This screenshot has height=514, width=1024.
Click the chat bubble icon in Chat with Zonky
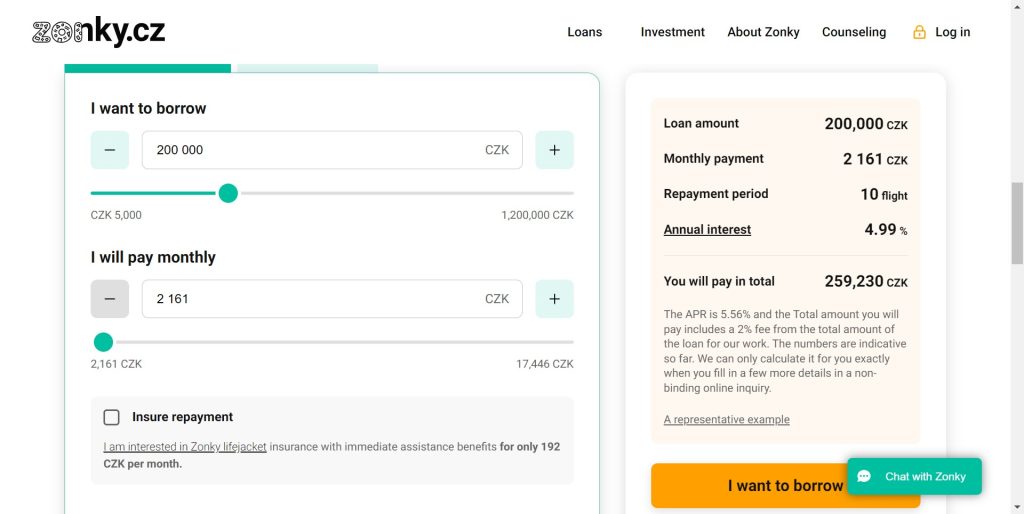pyautogui.click(x=865, y=477)
